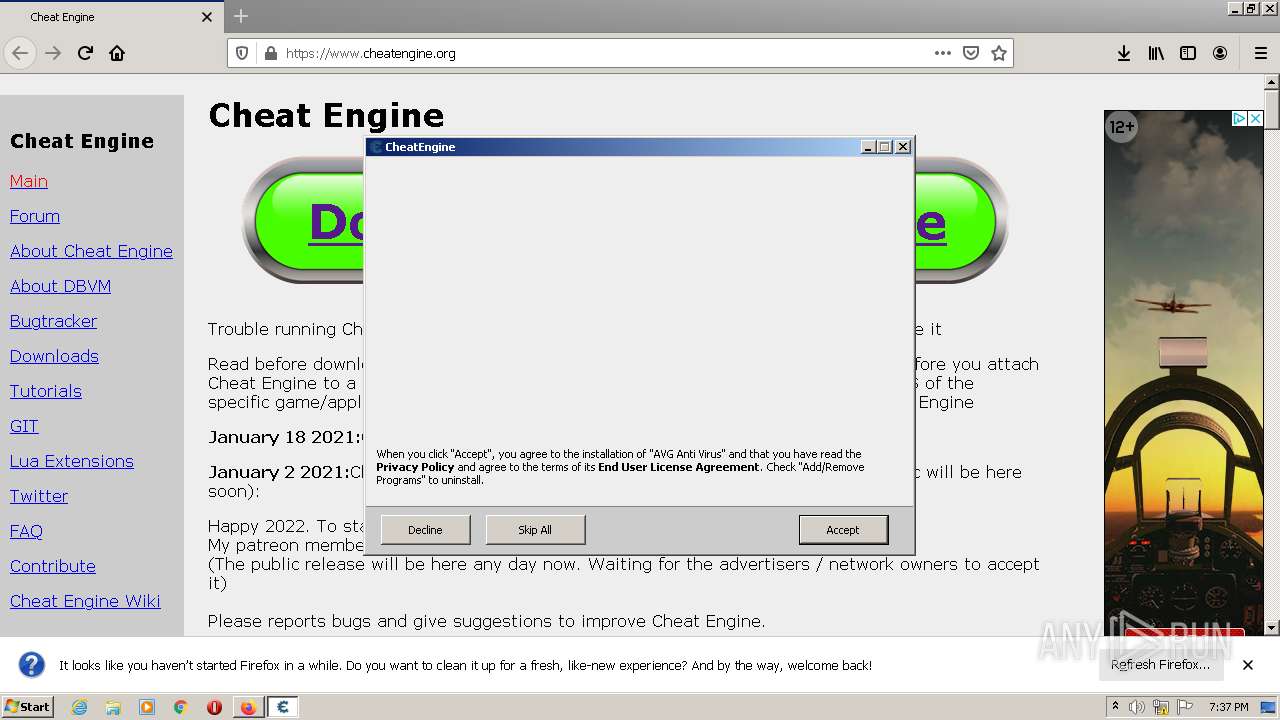
Task: Open Main link in sidebar
Action: pyautogui.click(x=29, y=181)
